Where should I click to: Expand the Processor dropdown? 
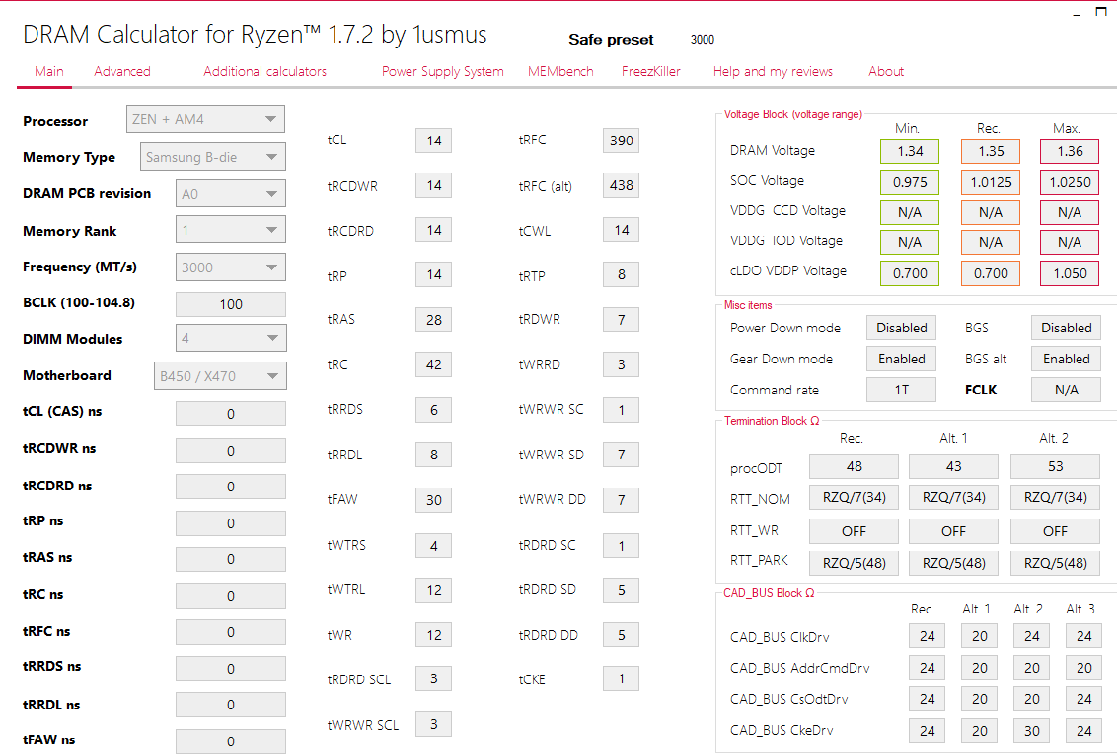[x=205, y=119]
